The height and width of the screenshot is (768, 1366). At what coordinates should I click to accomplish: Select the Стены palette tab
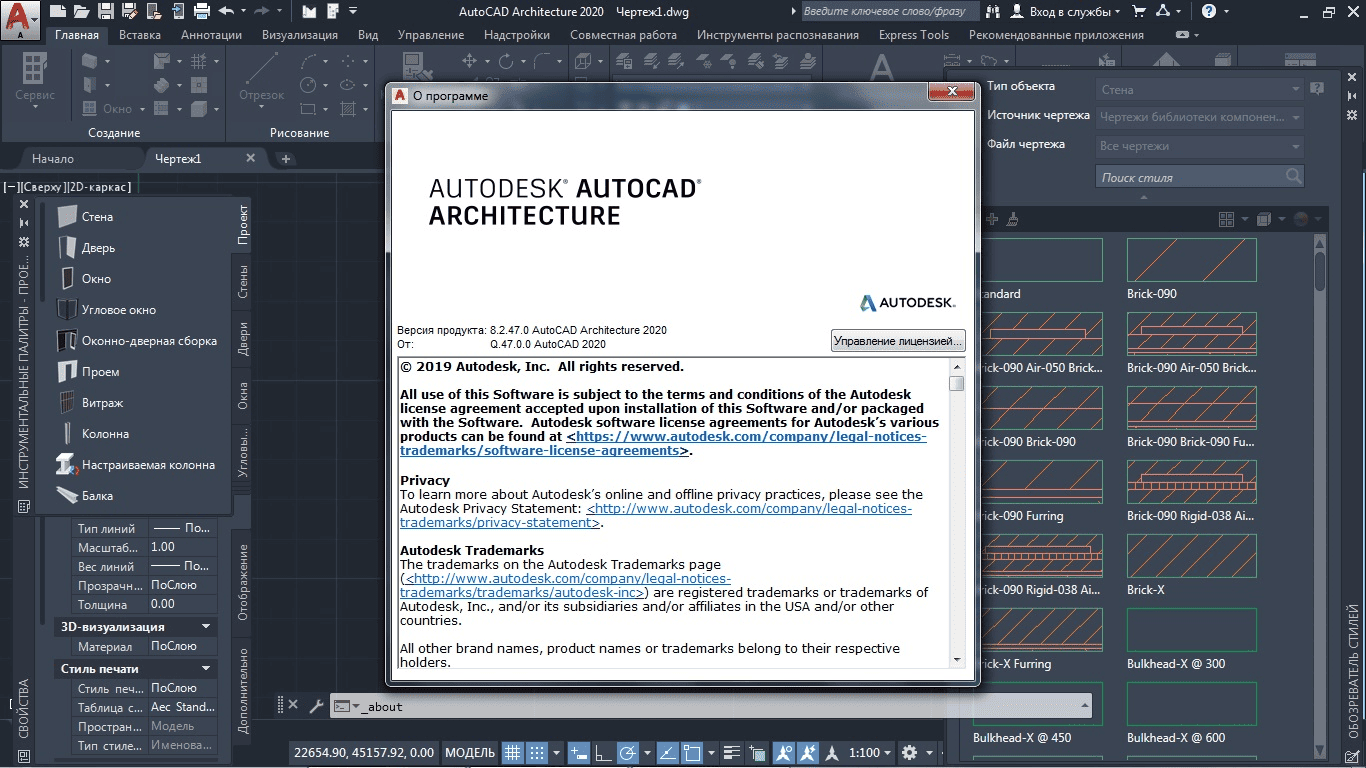(x=243, y=282)
